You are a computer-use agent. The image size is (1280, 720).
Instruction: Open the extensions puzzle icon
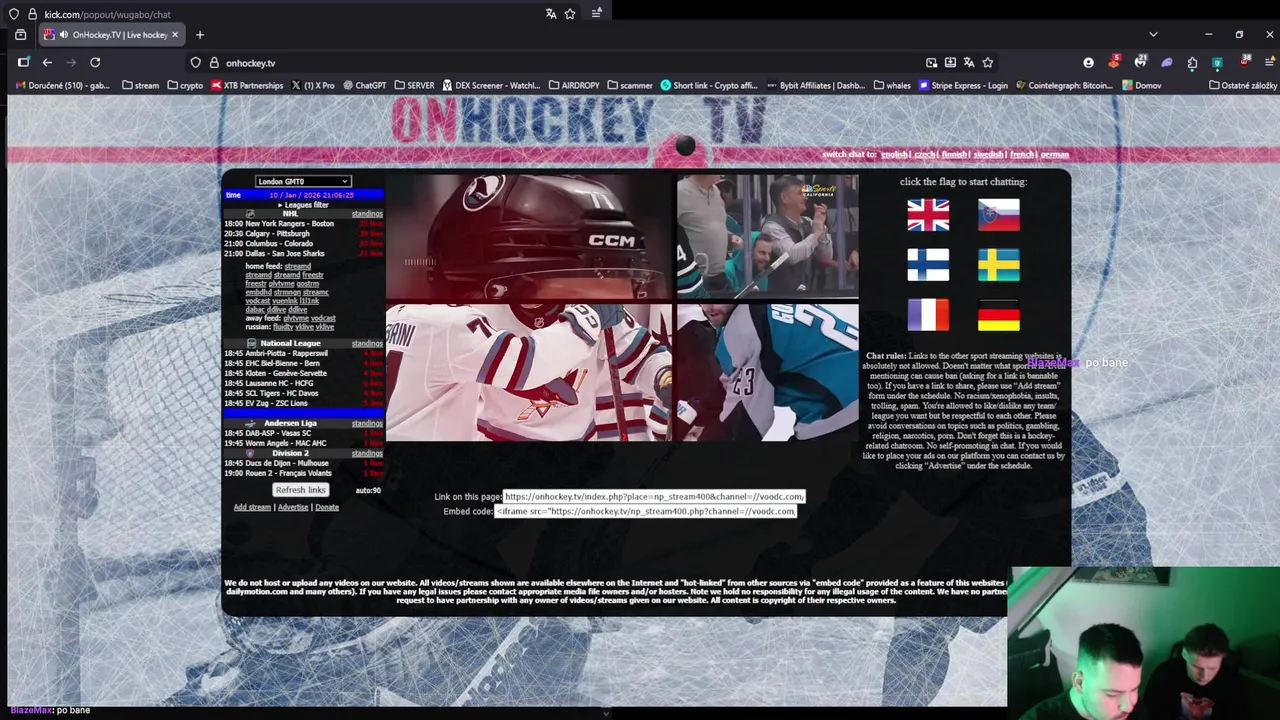coord(1192,62)
